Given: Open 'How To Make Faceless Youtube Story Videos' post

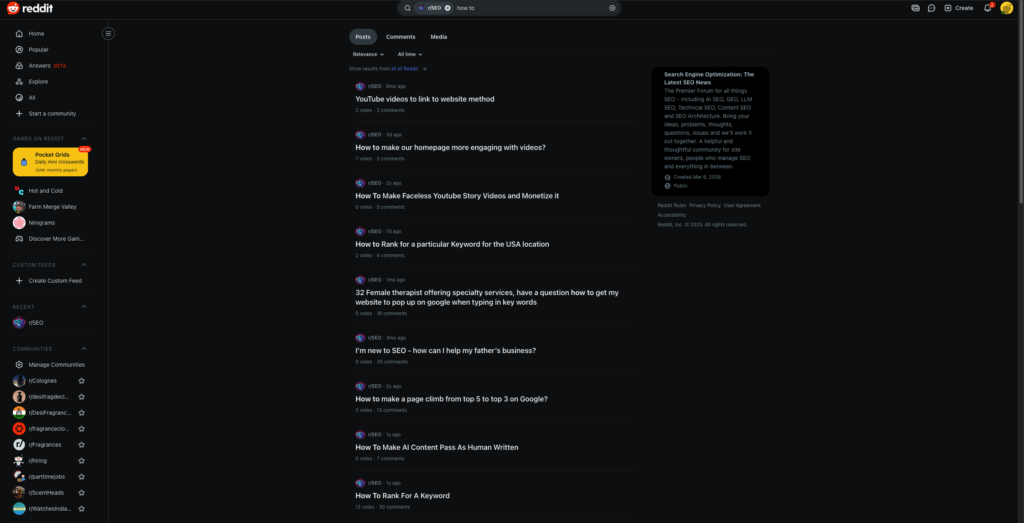Looking at the screenshot, I should pyautogui.click(x=457, y=196).
